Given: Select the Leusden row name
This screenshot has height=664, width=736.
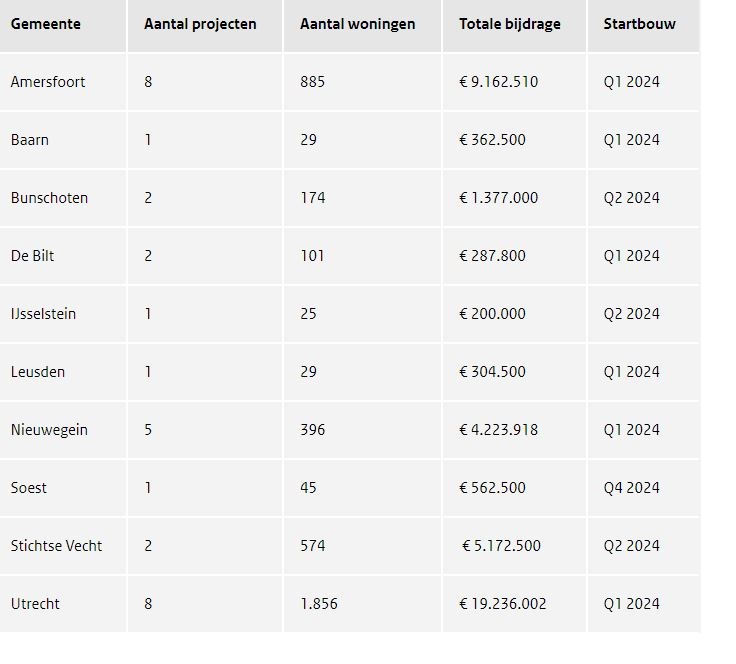Looking at the screenshot, I should pyautogui.click(x=38, y=372).
